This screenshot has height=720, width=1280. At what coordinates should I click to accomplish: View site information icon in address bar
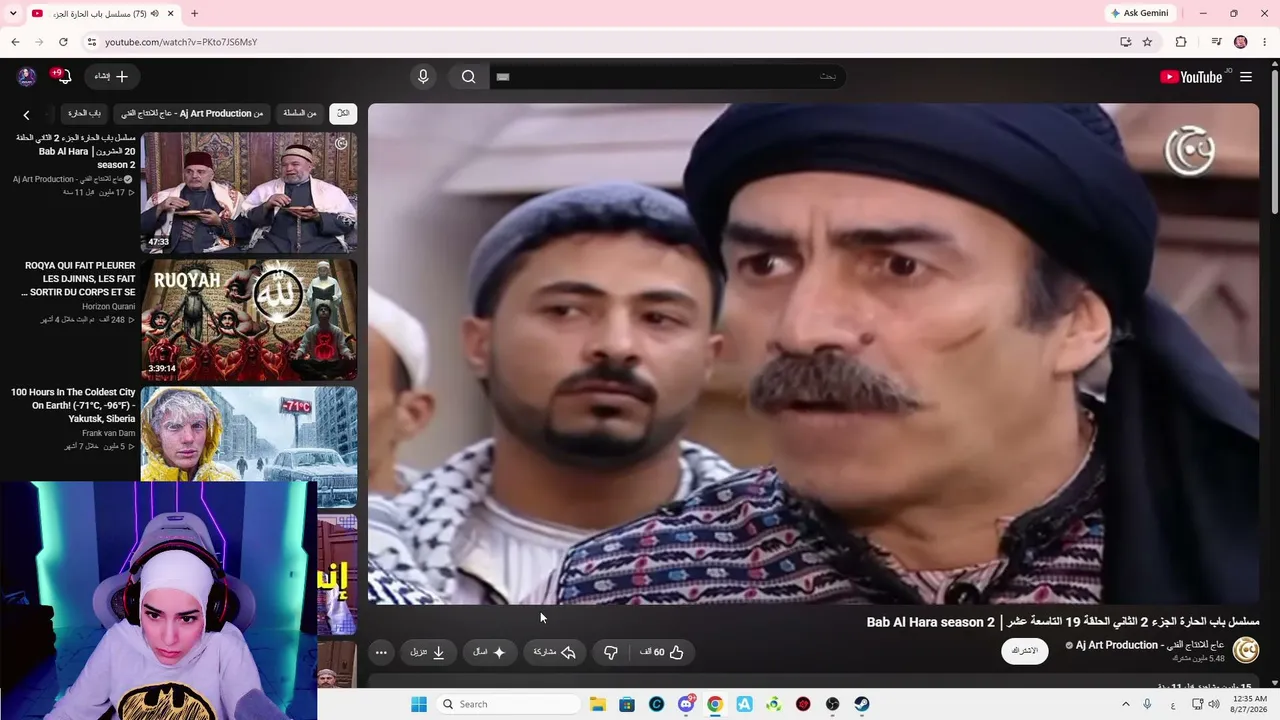coord(91,42)
